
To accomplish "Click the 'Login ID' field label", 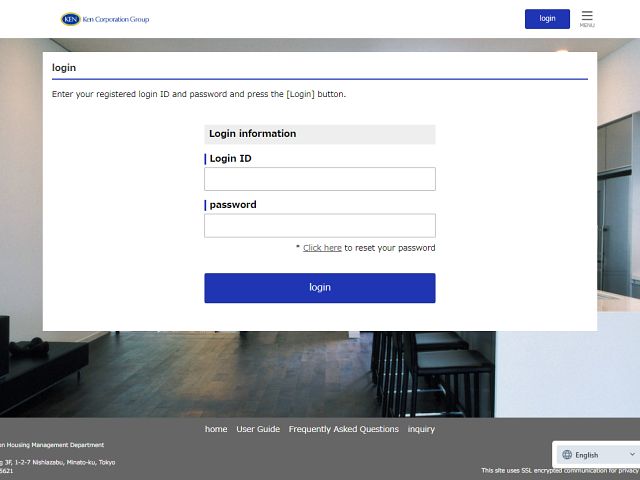I will point(230,158).
